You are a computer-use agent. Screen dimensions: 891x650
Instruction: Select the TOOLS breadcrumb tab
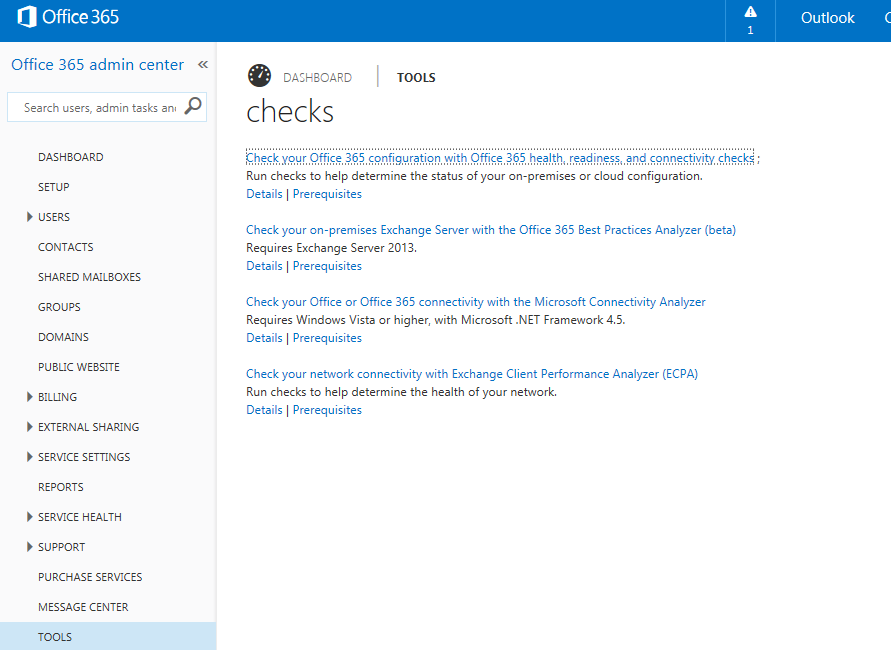click(x=416, y=78)
